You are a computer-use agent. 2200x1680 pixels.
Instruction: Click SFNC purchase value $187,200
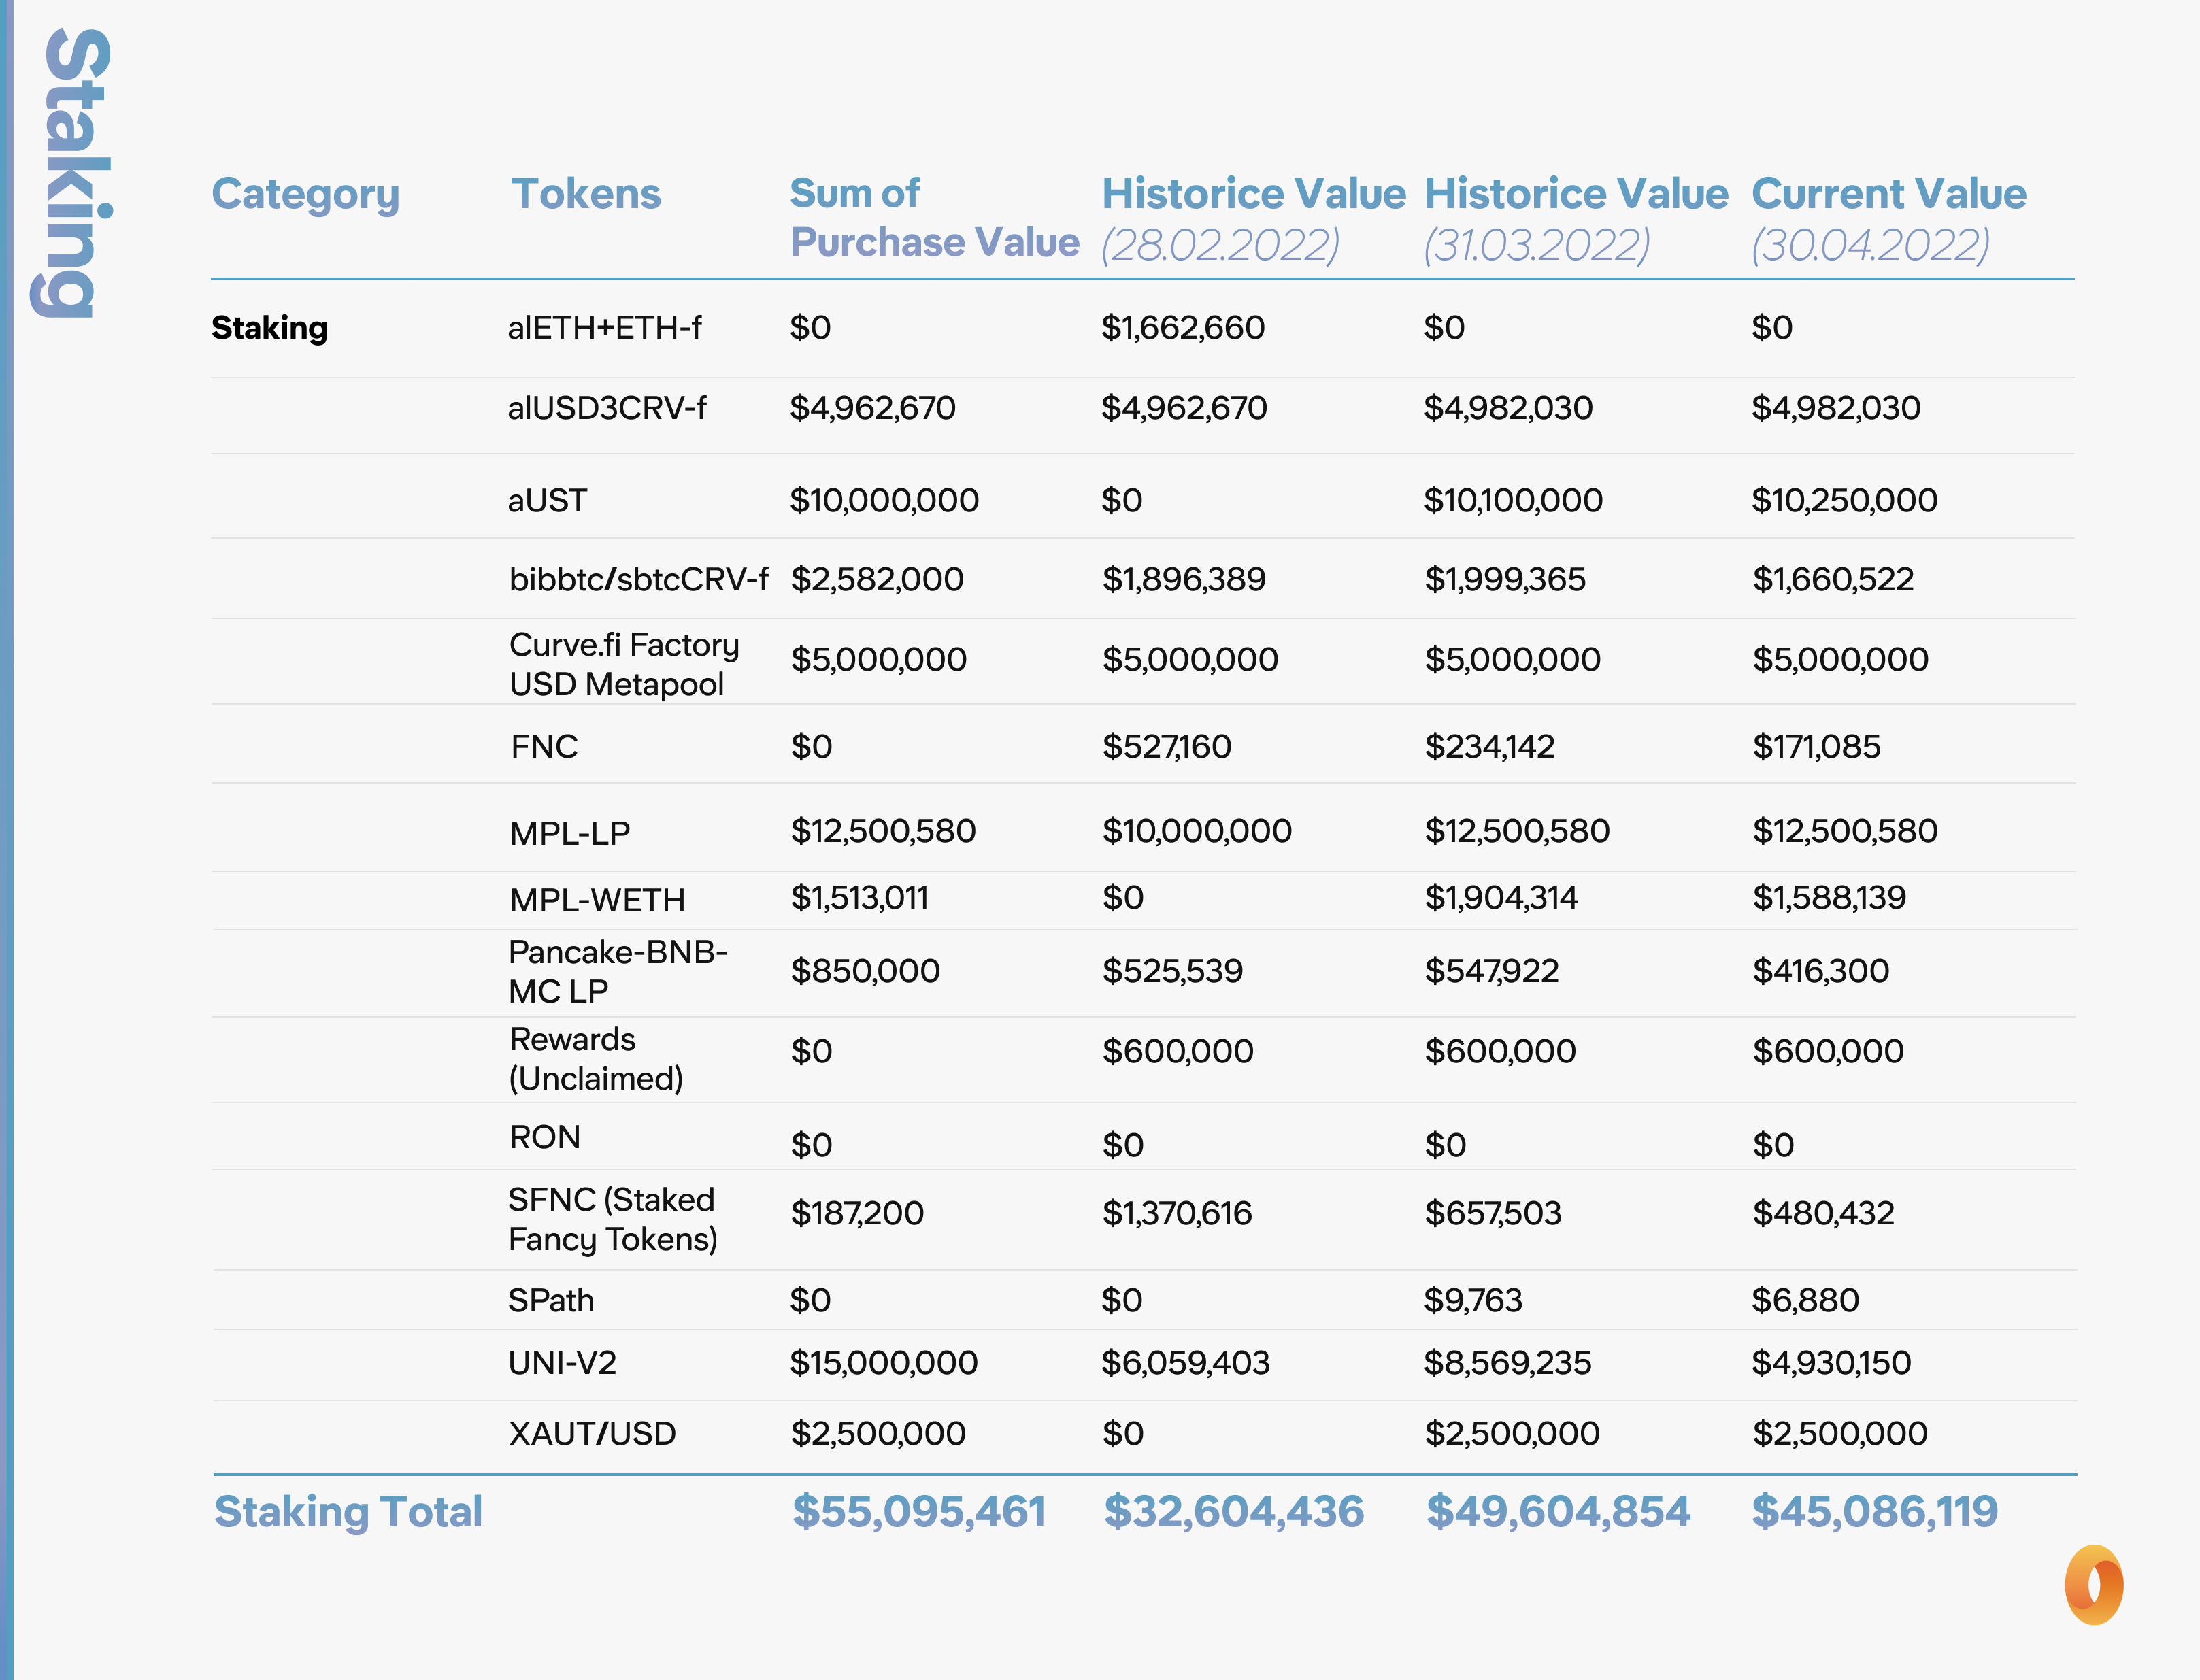click(x=857, y=1213)
